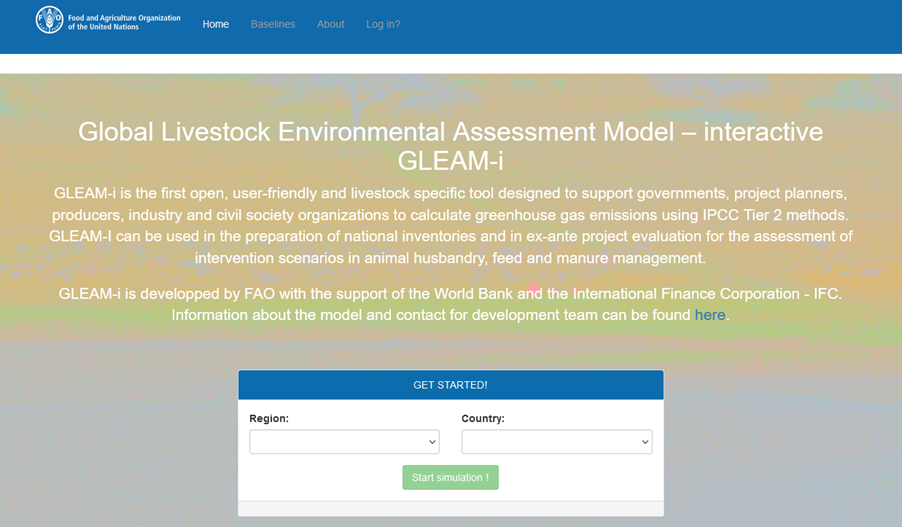Click the paragraph mentioning IPCC Tier 2 methods
This screenshot has width=902, height=527.
coord(450,225)
